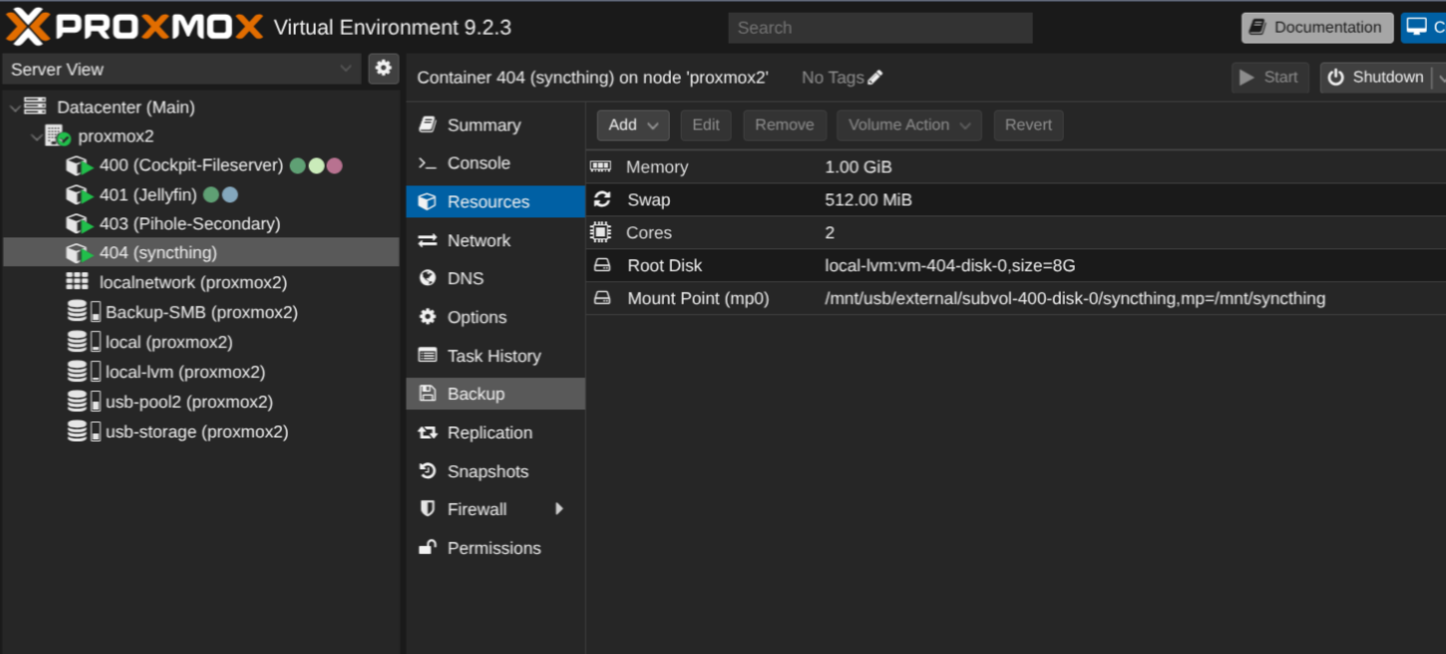View the Task History tab
This screenshot has width=1446, height=654.
coord(495,356)
